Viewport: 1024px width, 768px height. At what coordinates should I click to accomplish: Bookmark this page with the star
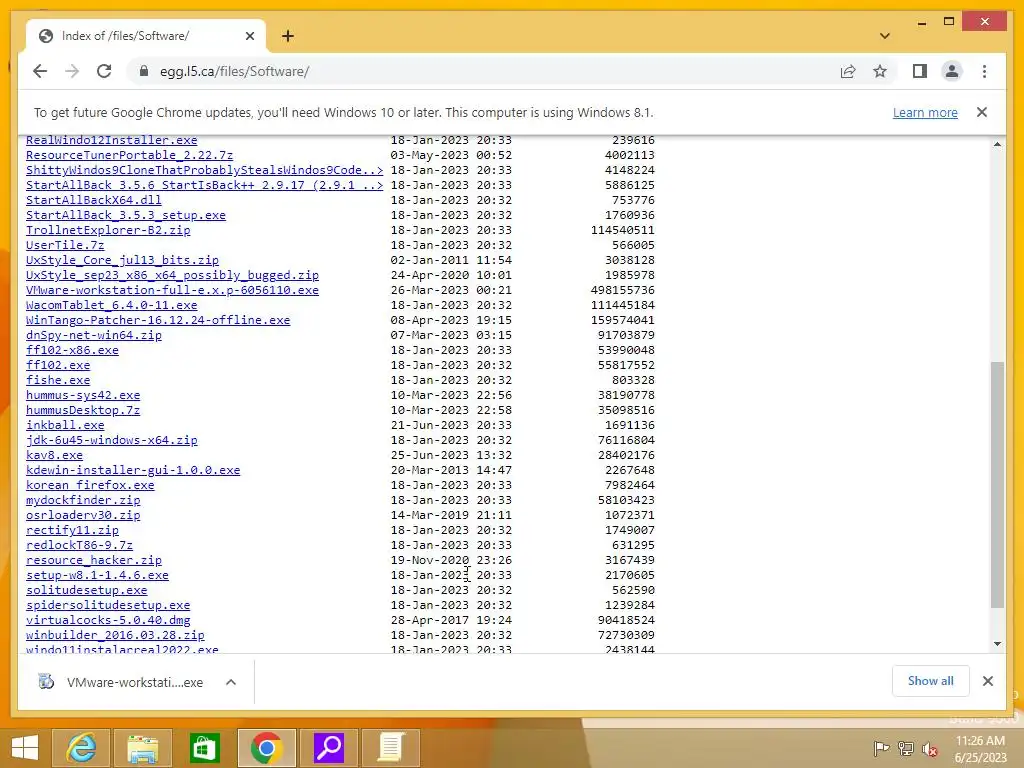[x=880, y=71]
